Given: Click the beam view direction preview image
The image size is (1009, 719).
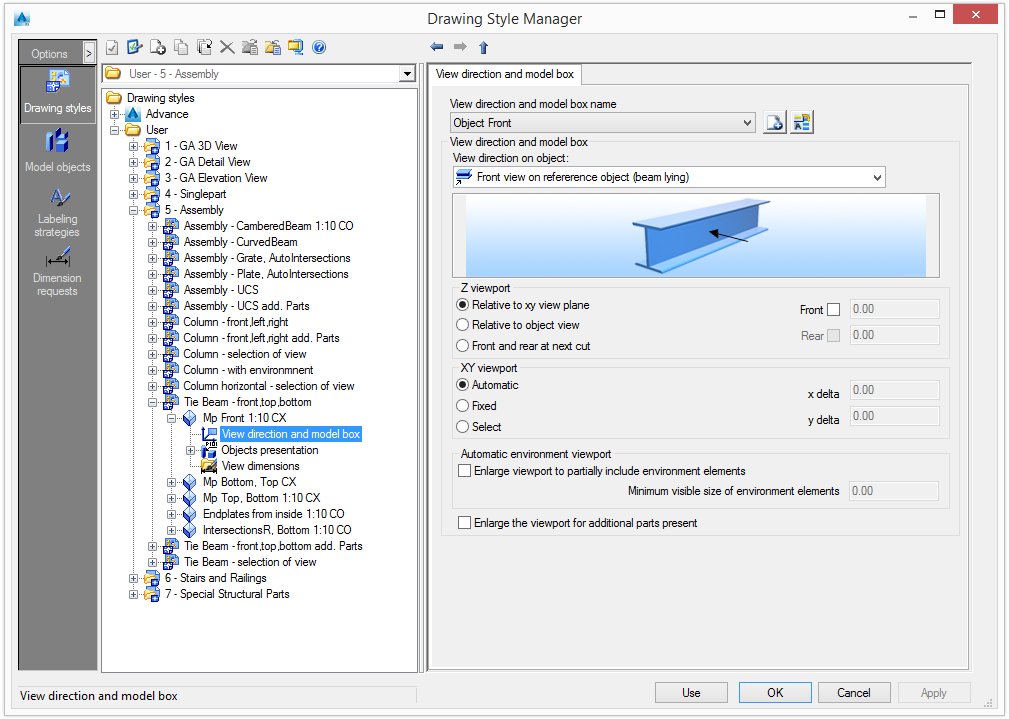Looking at the screenshot, I should point(696,236).
